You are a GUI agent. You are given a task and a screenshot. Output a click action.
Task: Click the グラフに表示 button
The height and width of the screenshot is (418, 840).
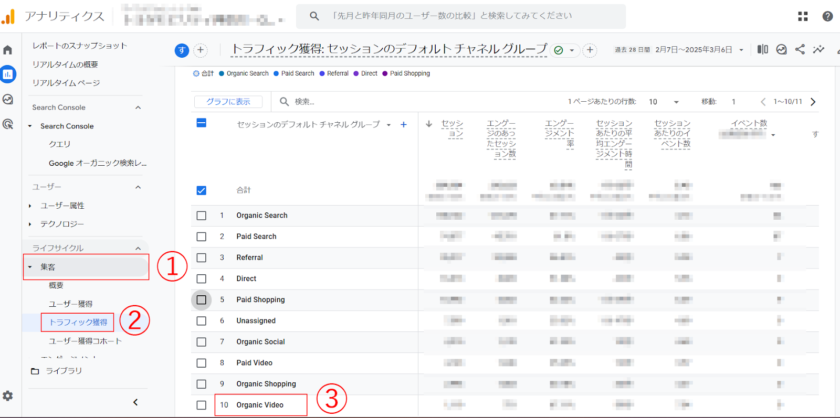tap(228, 101)
